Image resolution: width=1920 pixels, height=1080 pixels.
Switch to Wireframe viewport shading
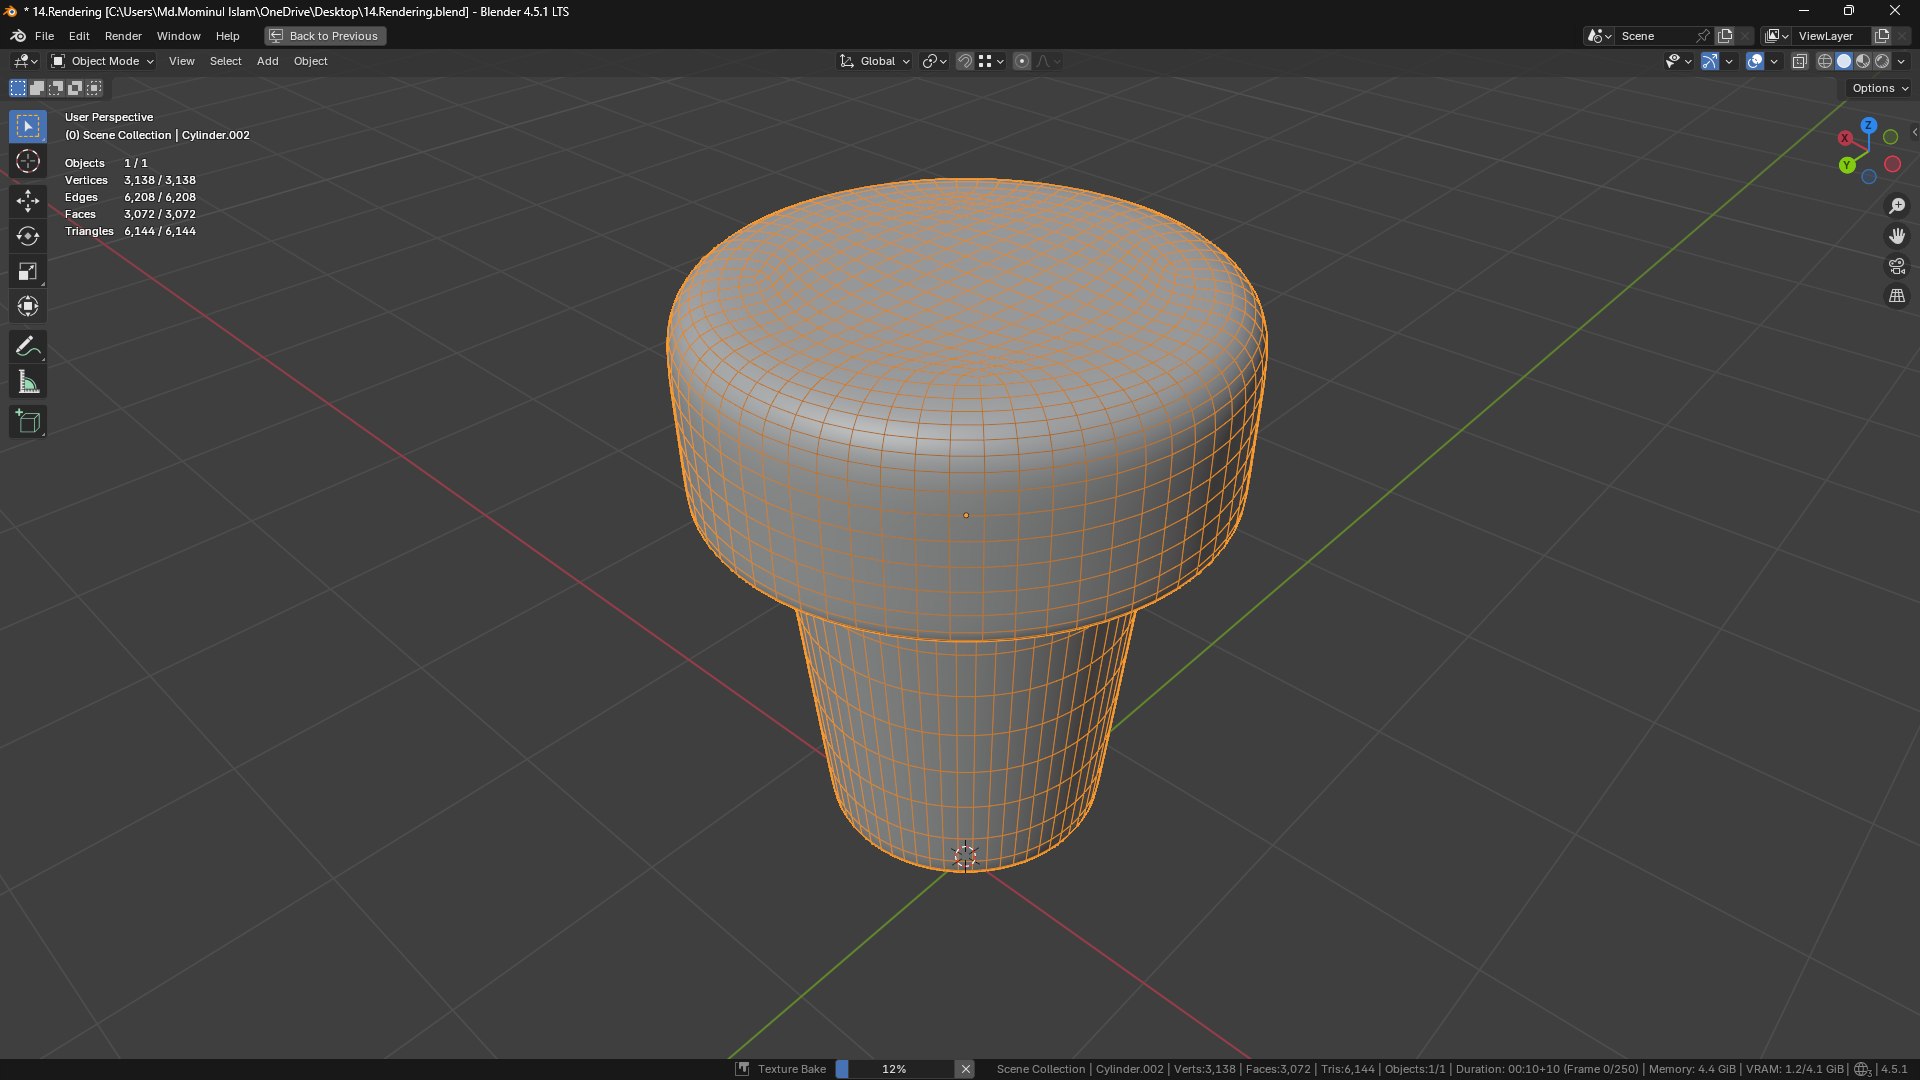click(1824, 61)
